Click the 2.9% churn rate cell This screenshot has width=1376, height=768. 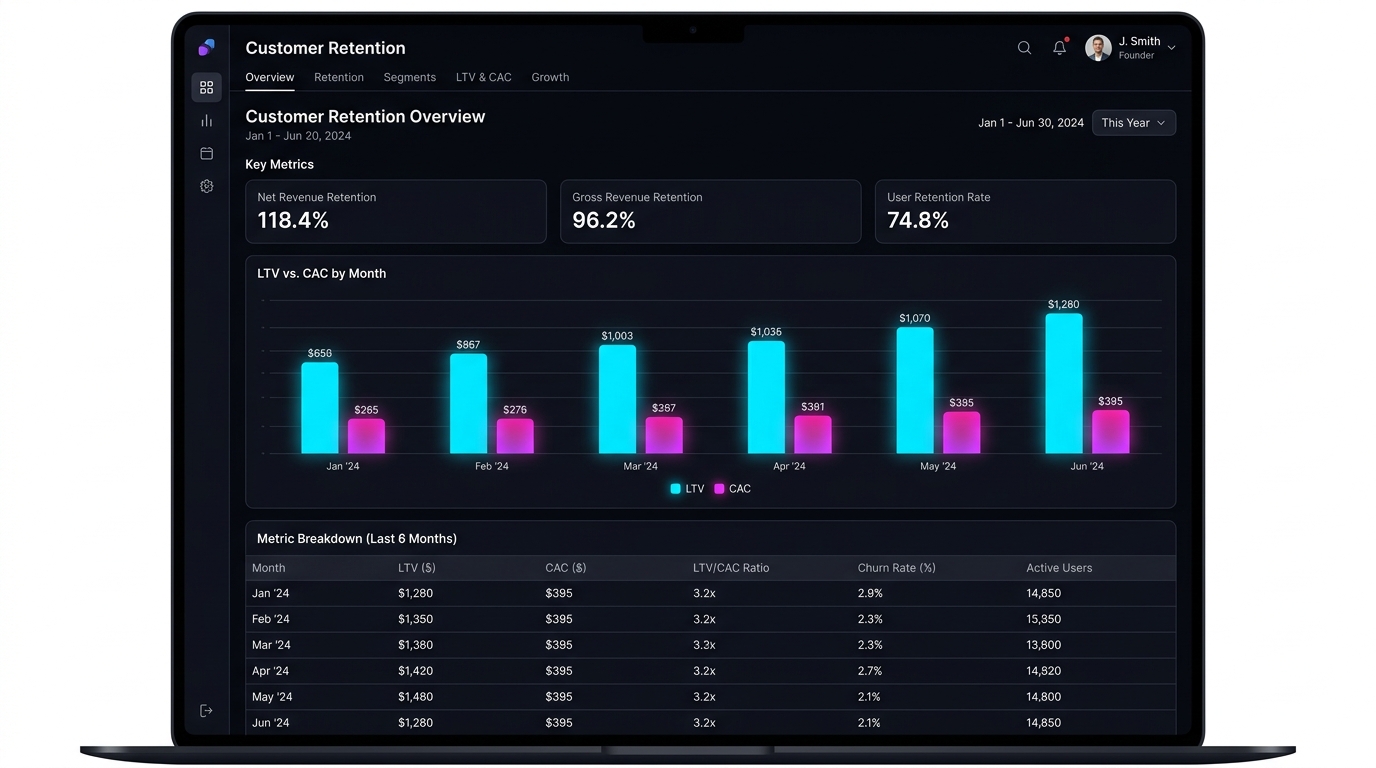(870, 593)
